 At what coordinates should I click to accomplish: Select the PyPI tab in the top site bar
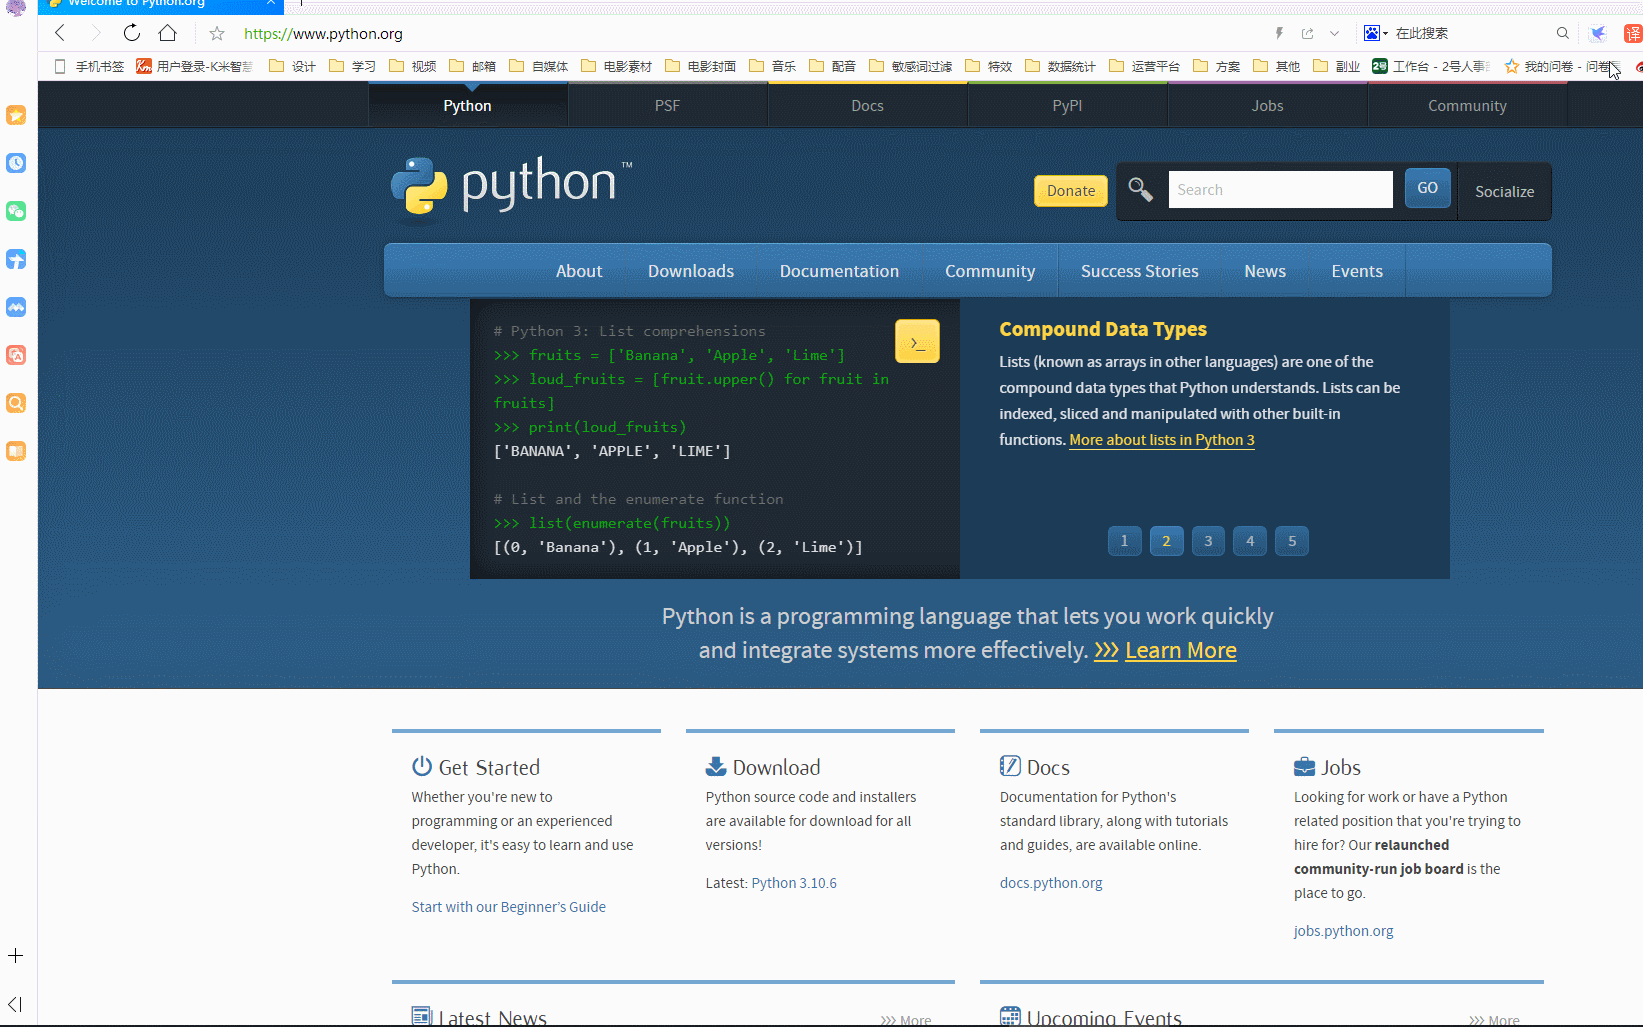click(1067, 105)
